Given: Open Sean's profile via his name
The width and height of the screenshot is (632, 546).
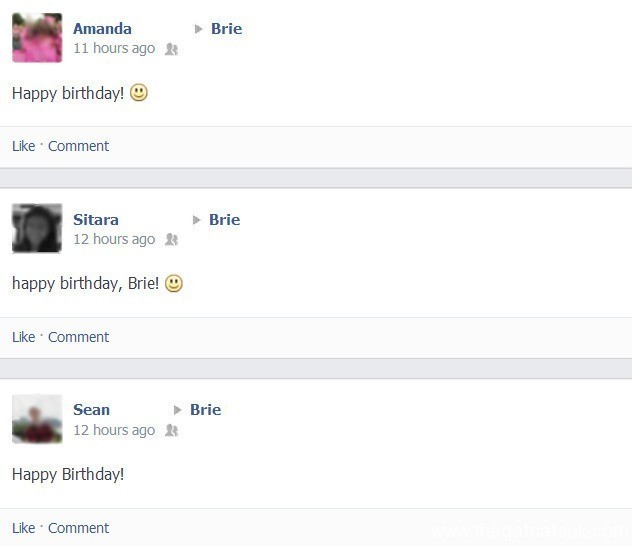Looking at the screenshot, I should (x=91, y=409).
